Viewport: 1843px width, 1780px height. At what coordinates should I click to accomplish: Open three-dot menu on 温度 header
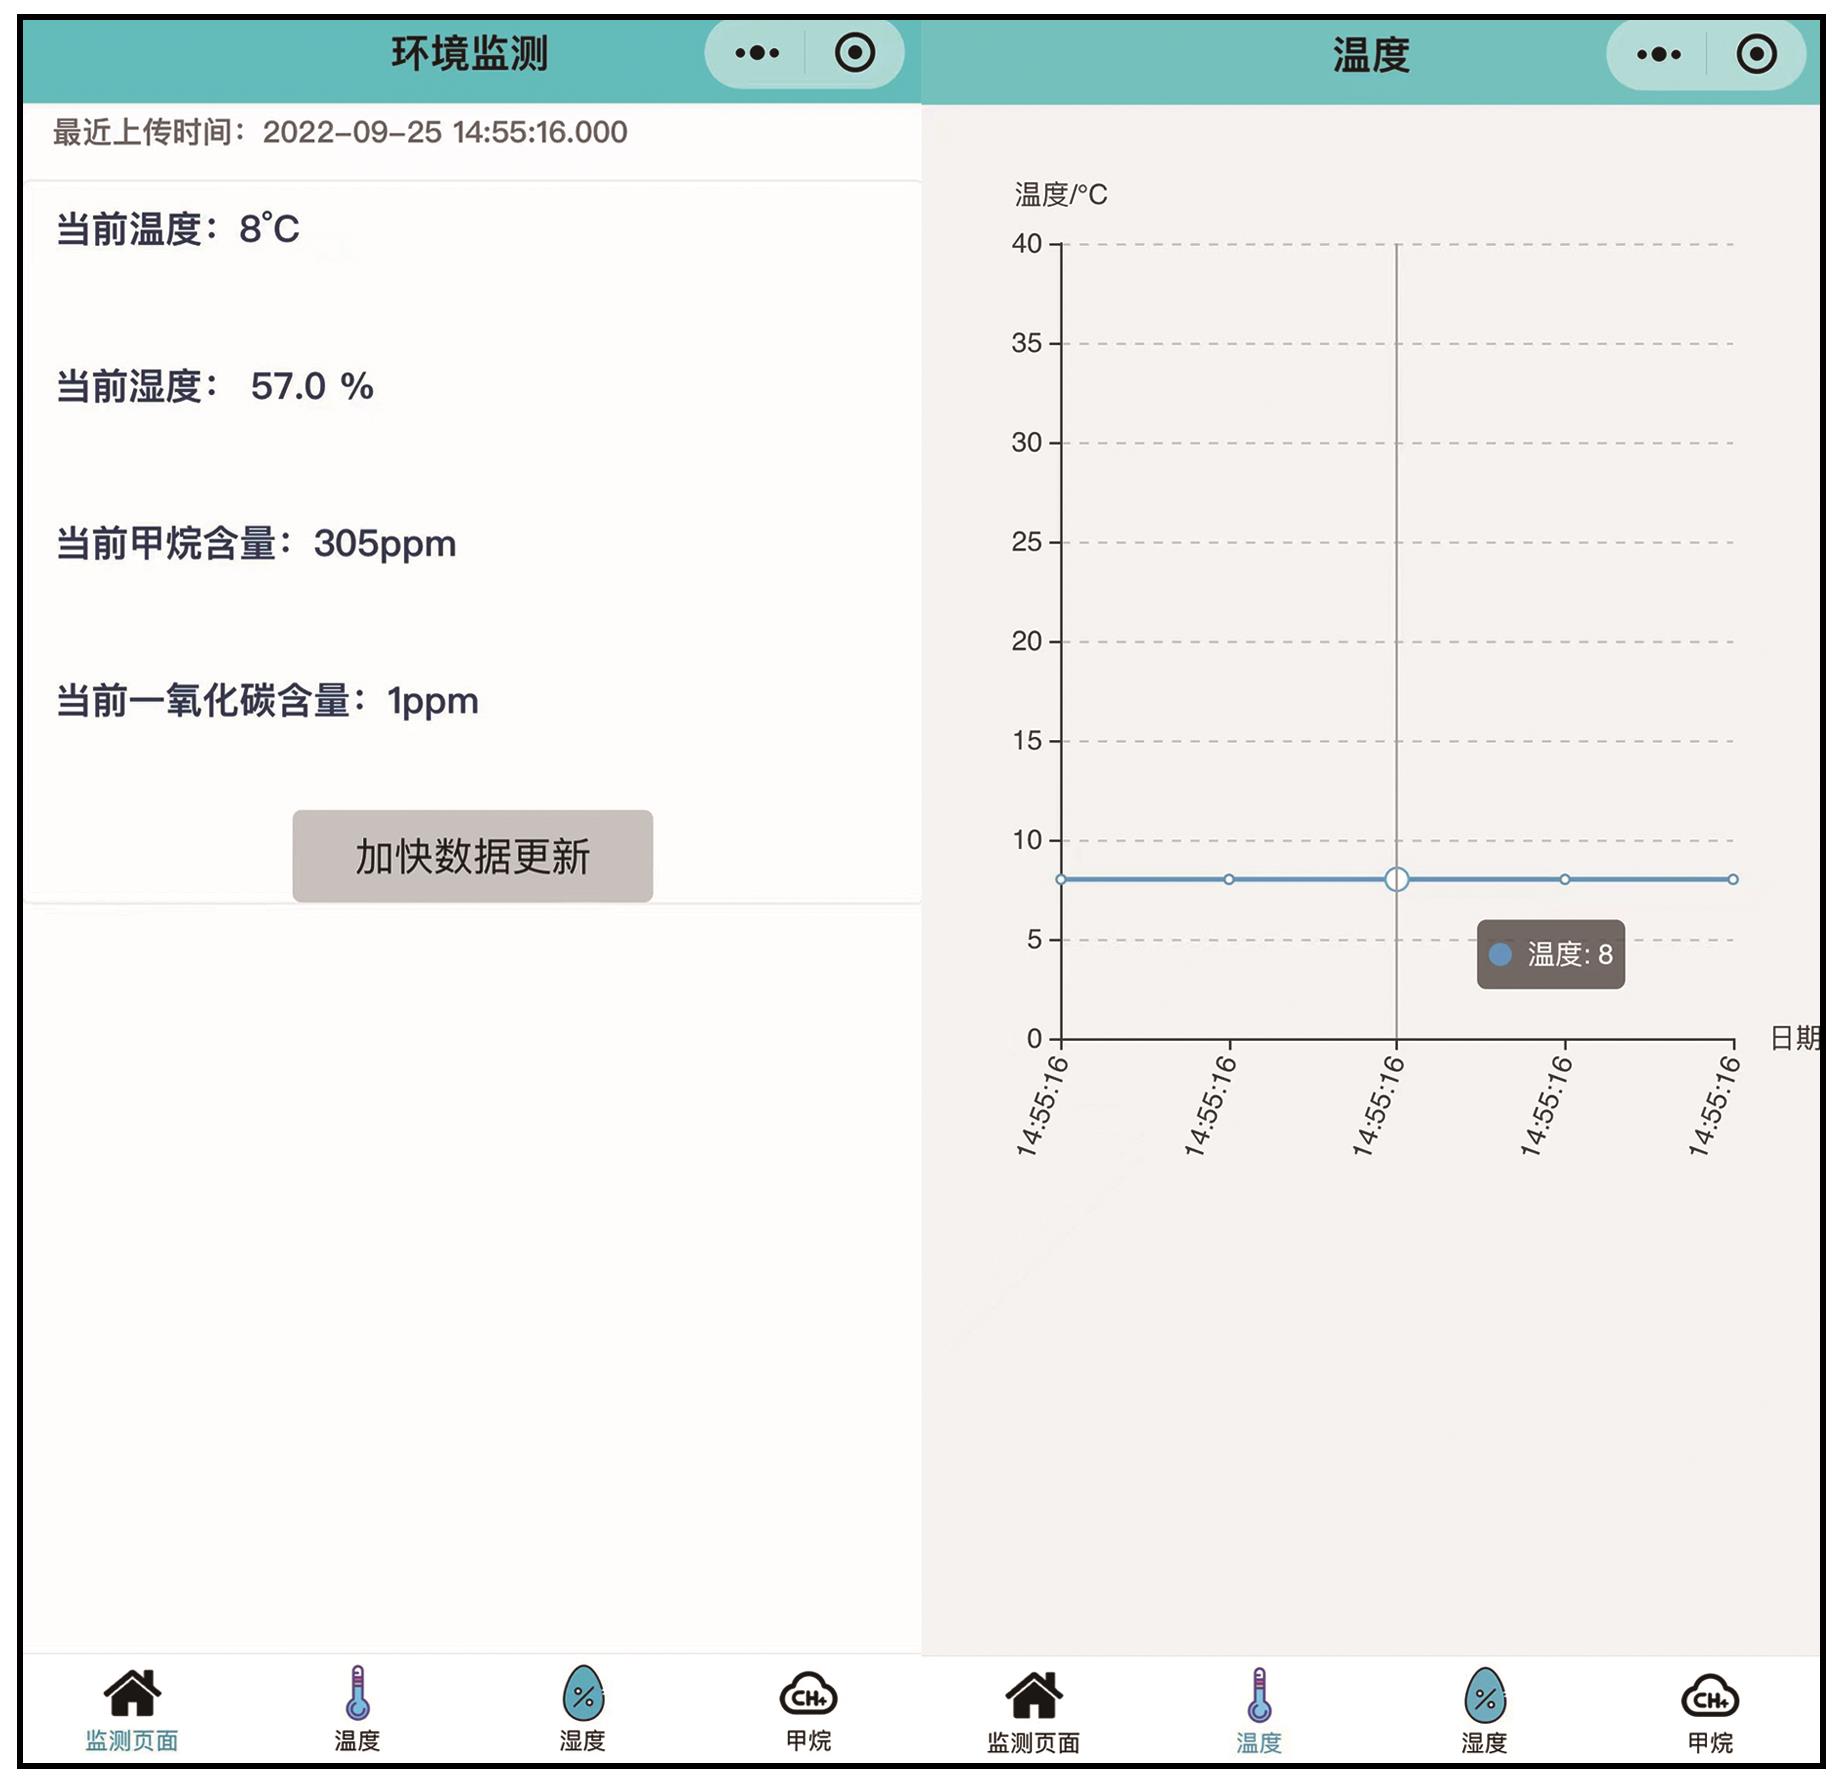click(1658, 55)
